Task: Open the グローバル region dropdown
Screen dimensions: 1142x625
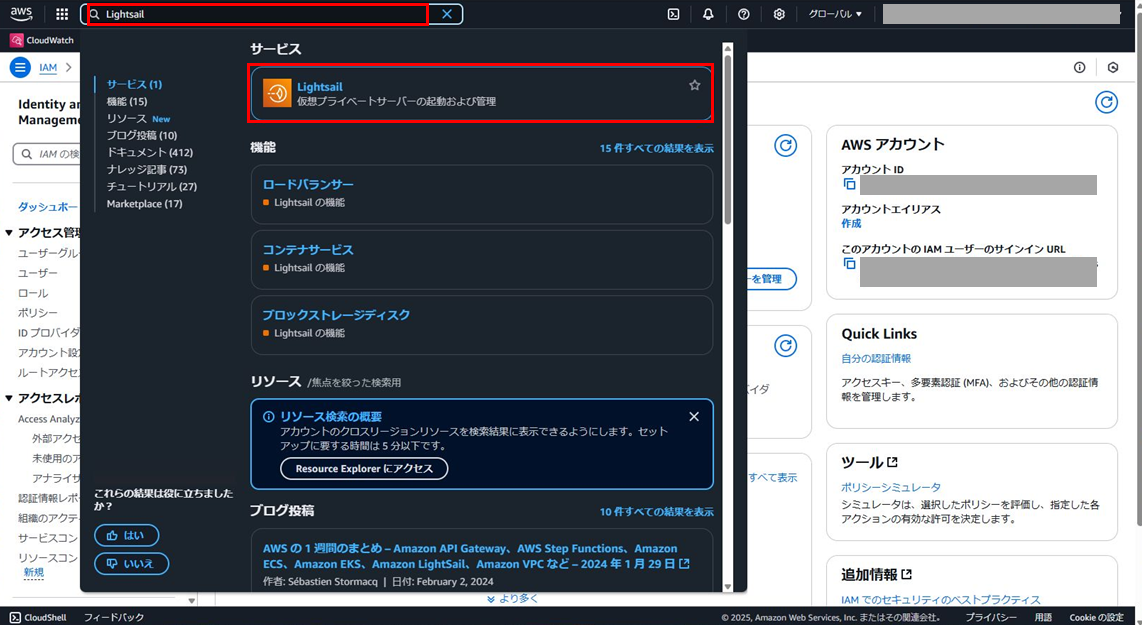Action: [x=837, y=14]
